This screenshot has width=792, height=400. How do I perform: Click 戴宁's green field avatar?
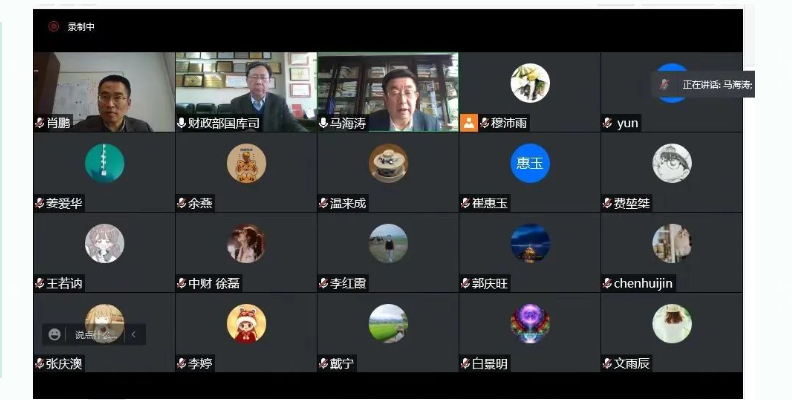[388, 323]
